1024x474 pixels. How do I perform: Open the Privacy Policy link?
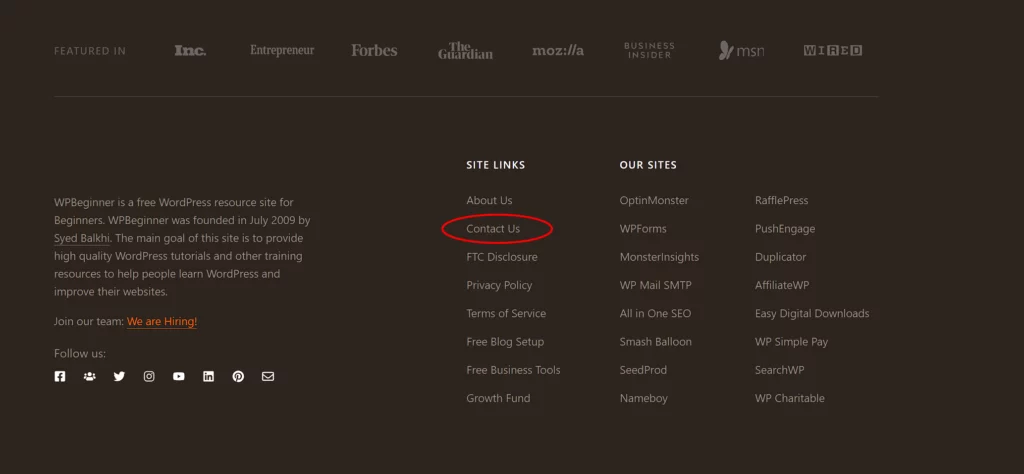[x=499, y=285]
